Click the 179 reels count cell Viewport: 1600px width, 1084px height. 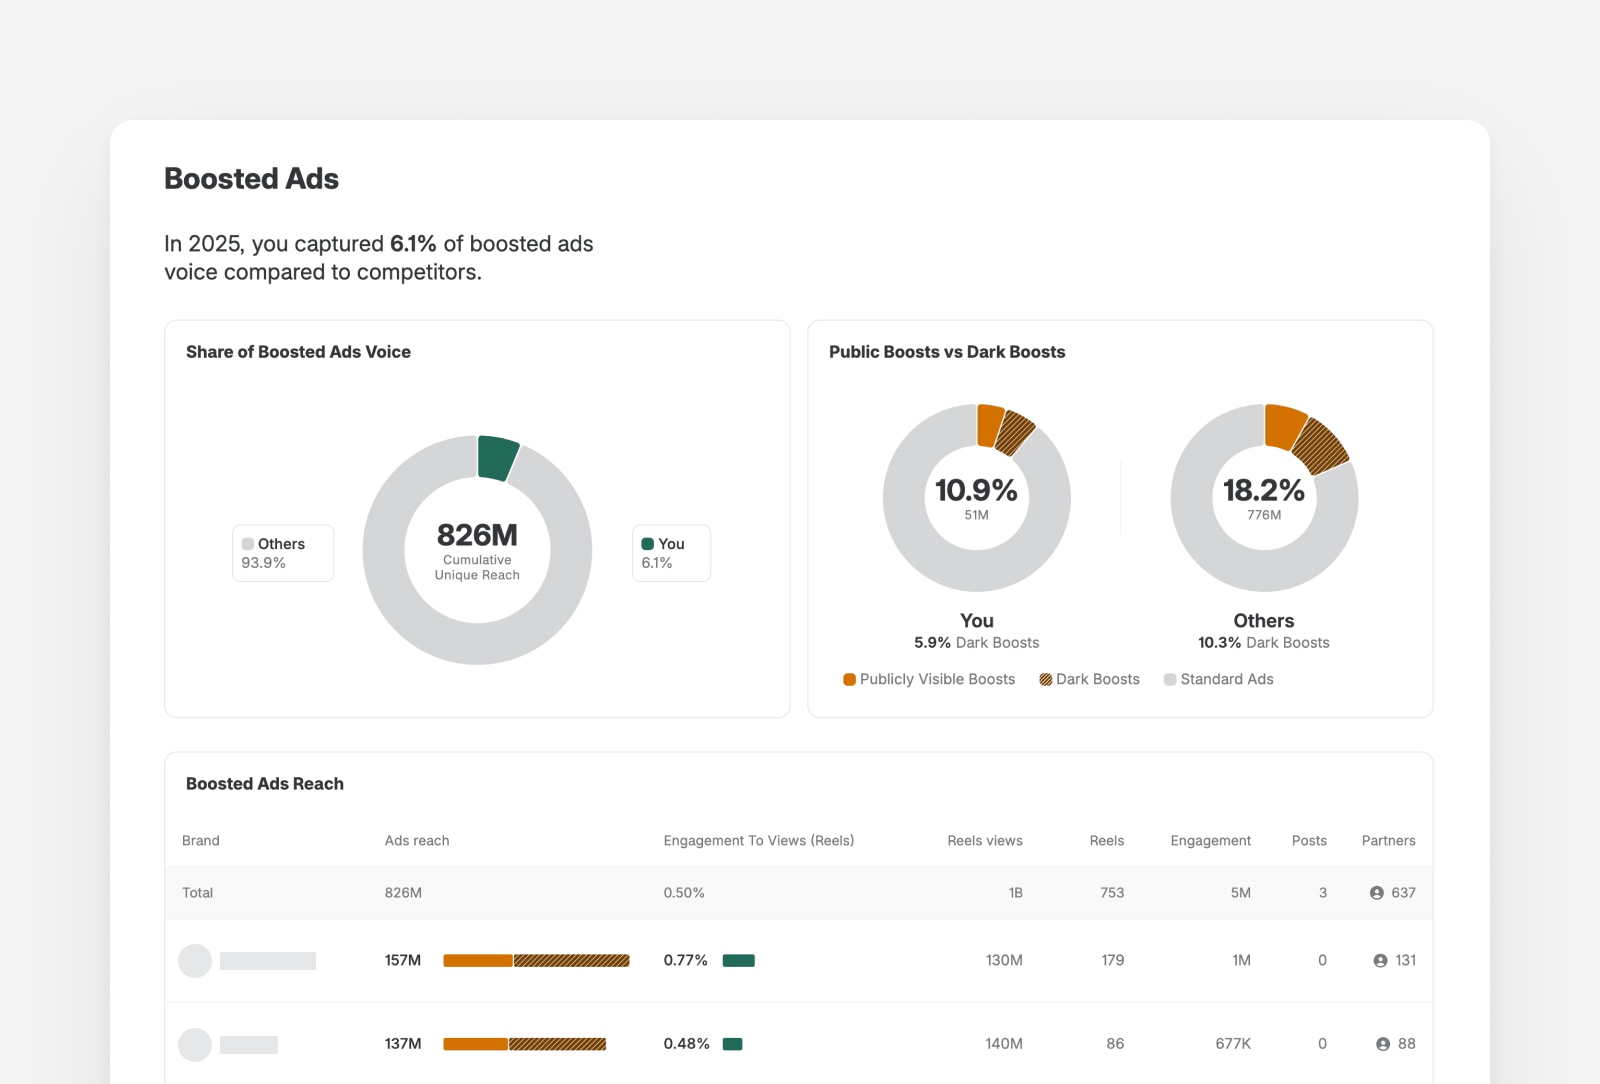(1113, 960)
